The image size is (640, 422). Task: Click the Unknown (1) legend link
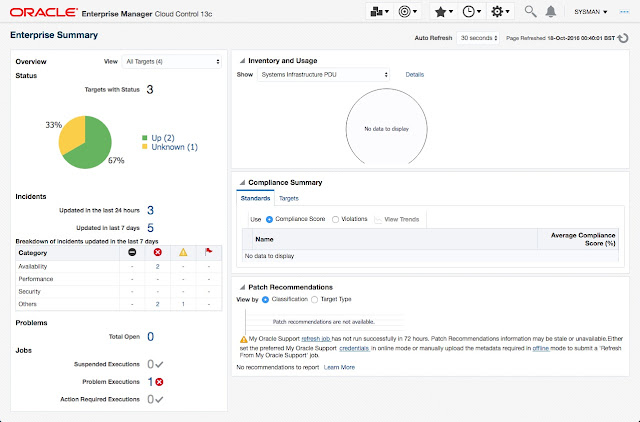click(175, 147)
